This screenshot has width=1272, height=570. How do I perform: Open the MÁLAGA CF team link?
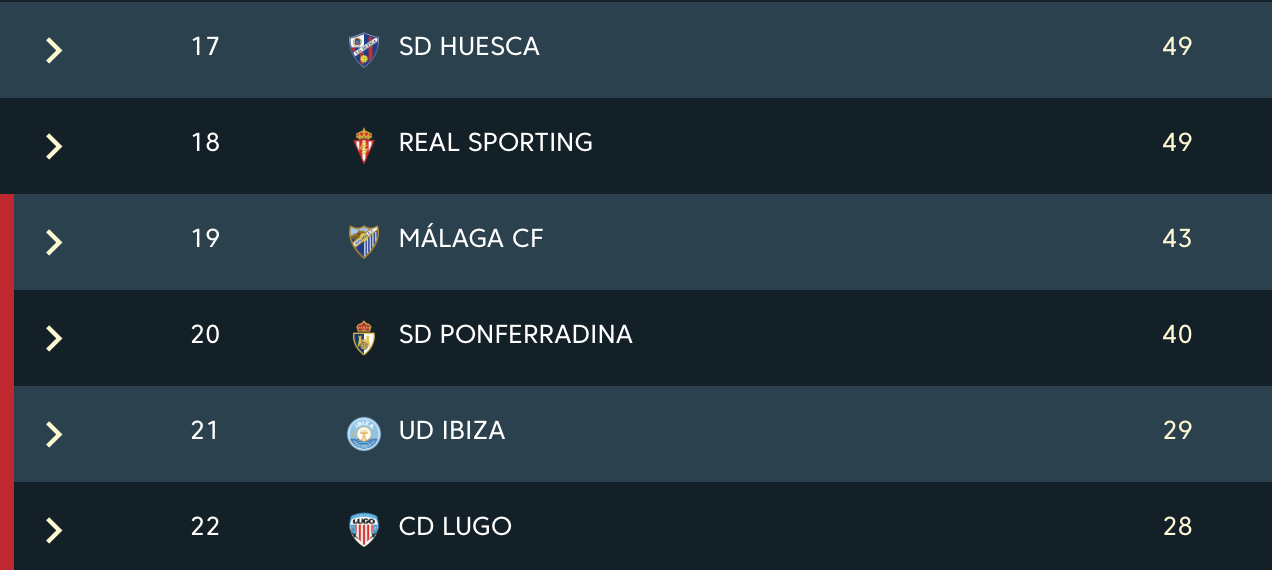point(471,239)
